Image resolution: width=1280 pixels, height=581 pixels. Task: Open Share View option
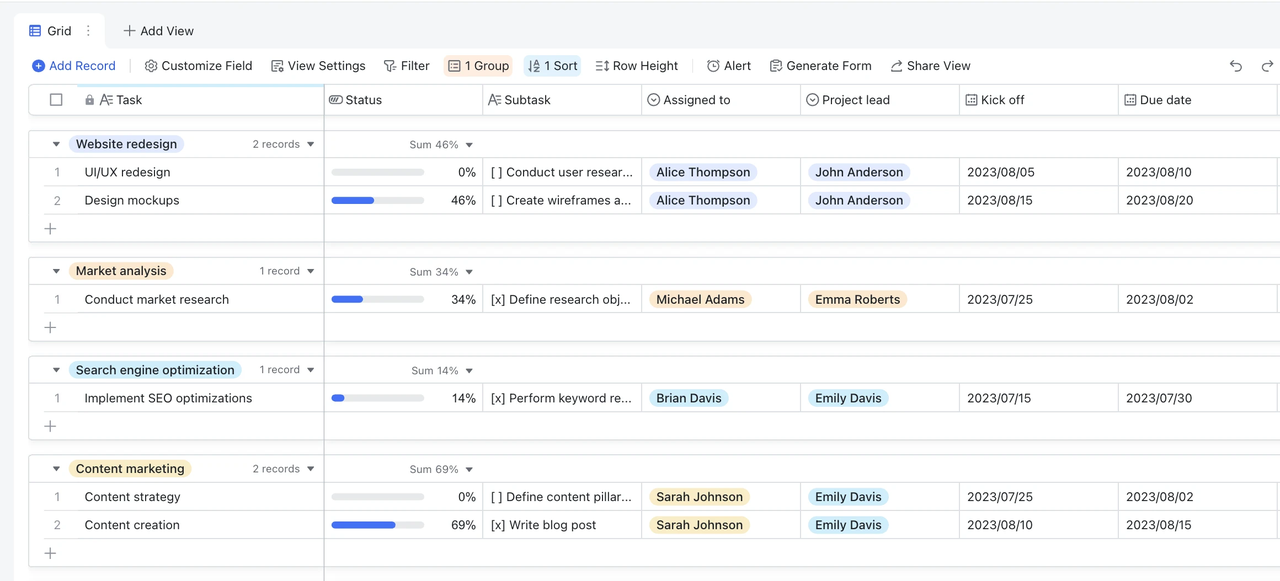click(930, 66)
